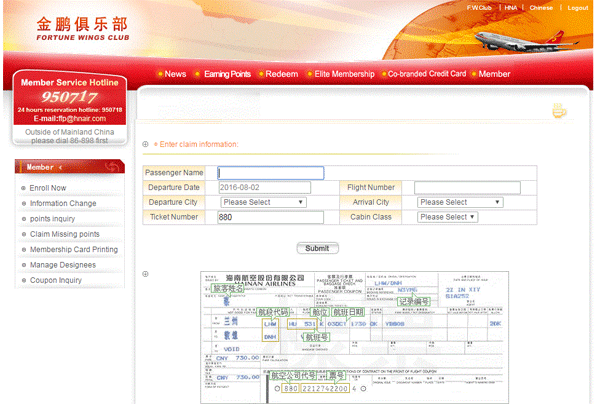Click the plus icon beside the ticket sample
Image resolution: width=600 pixels, height=404 pixels.
pyautogui.click(x=145, y=274)
